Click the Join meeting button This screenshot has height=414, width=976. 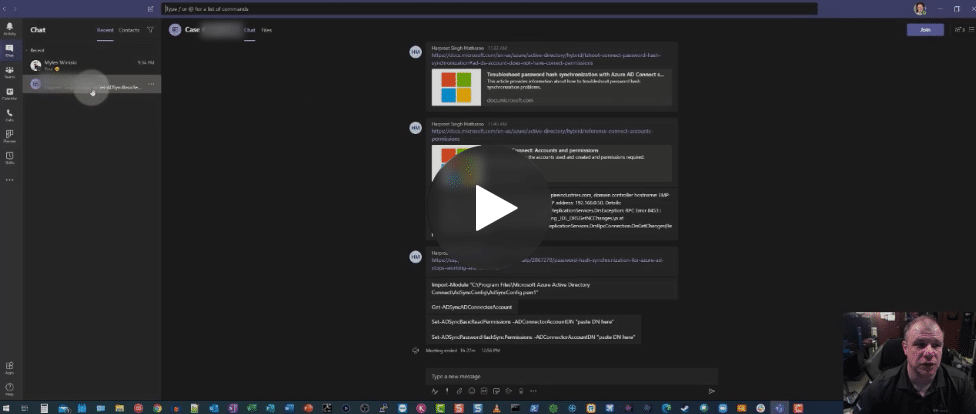924,30
